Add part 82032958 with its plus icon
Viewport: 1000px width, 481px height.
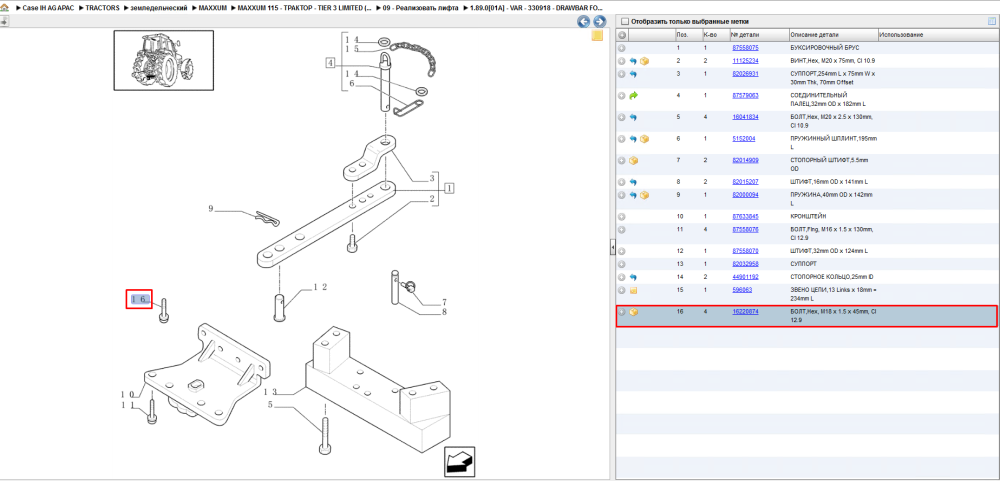pyautogui.click(x=622, y=263)
